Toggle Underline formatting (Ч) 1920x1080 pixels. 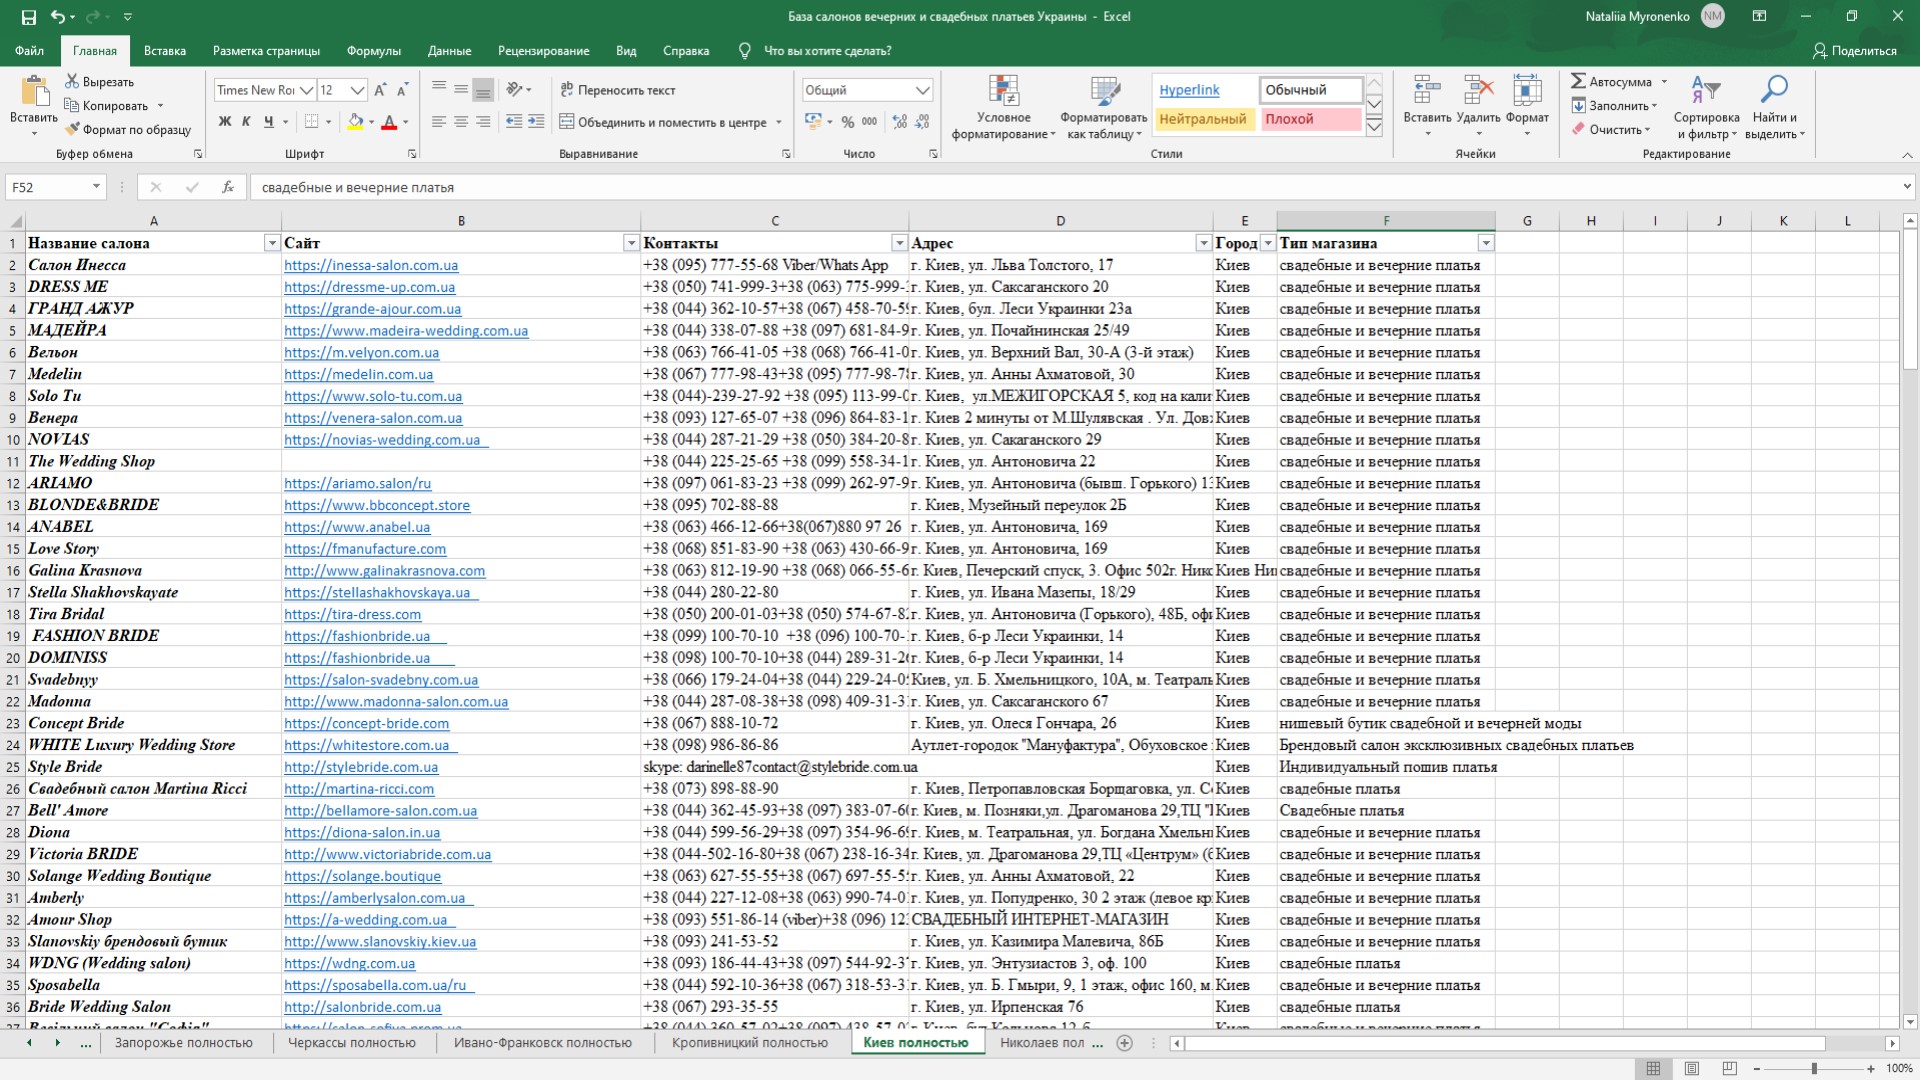268,122
